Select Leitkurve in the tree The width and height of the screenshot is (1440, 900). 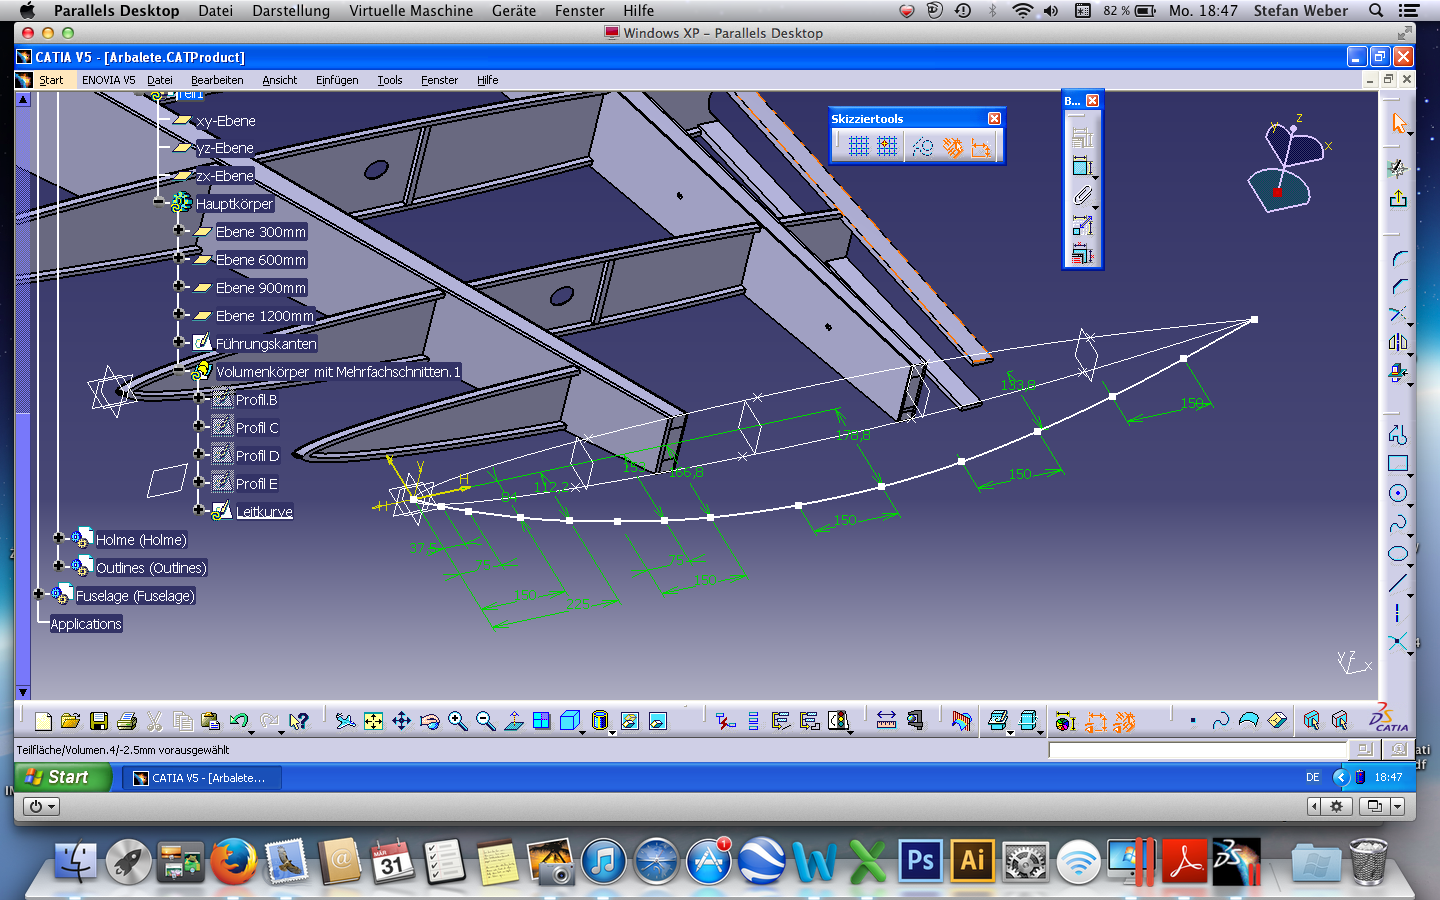[x=264, y=512]
